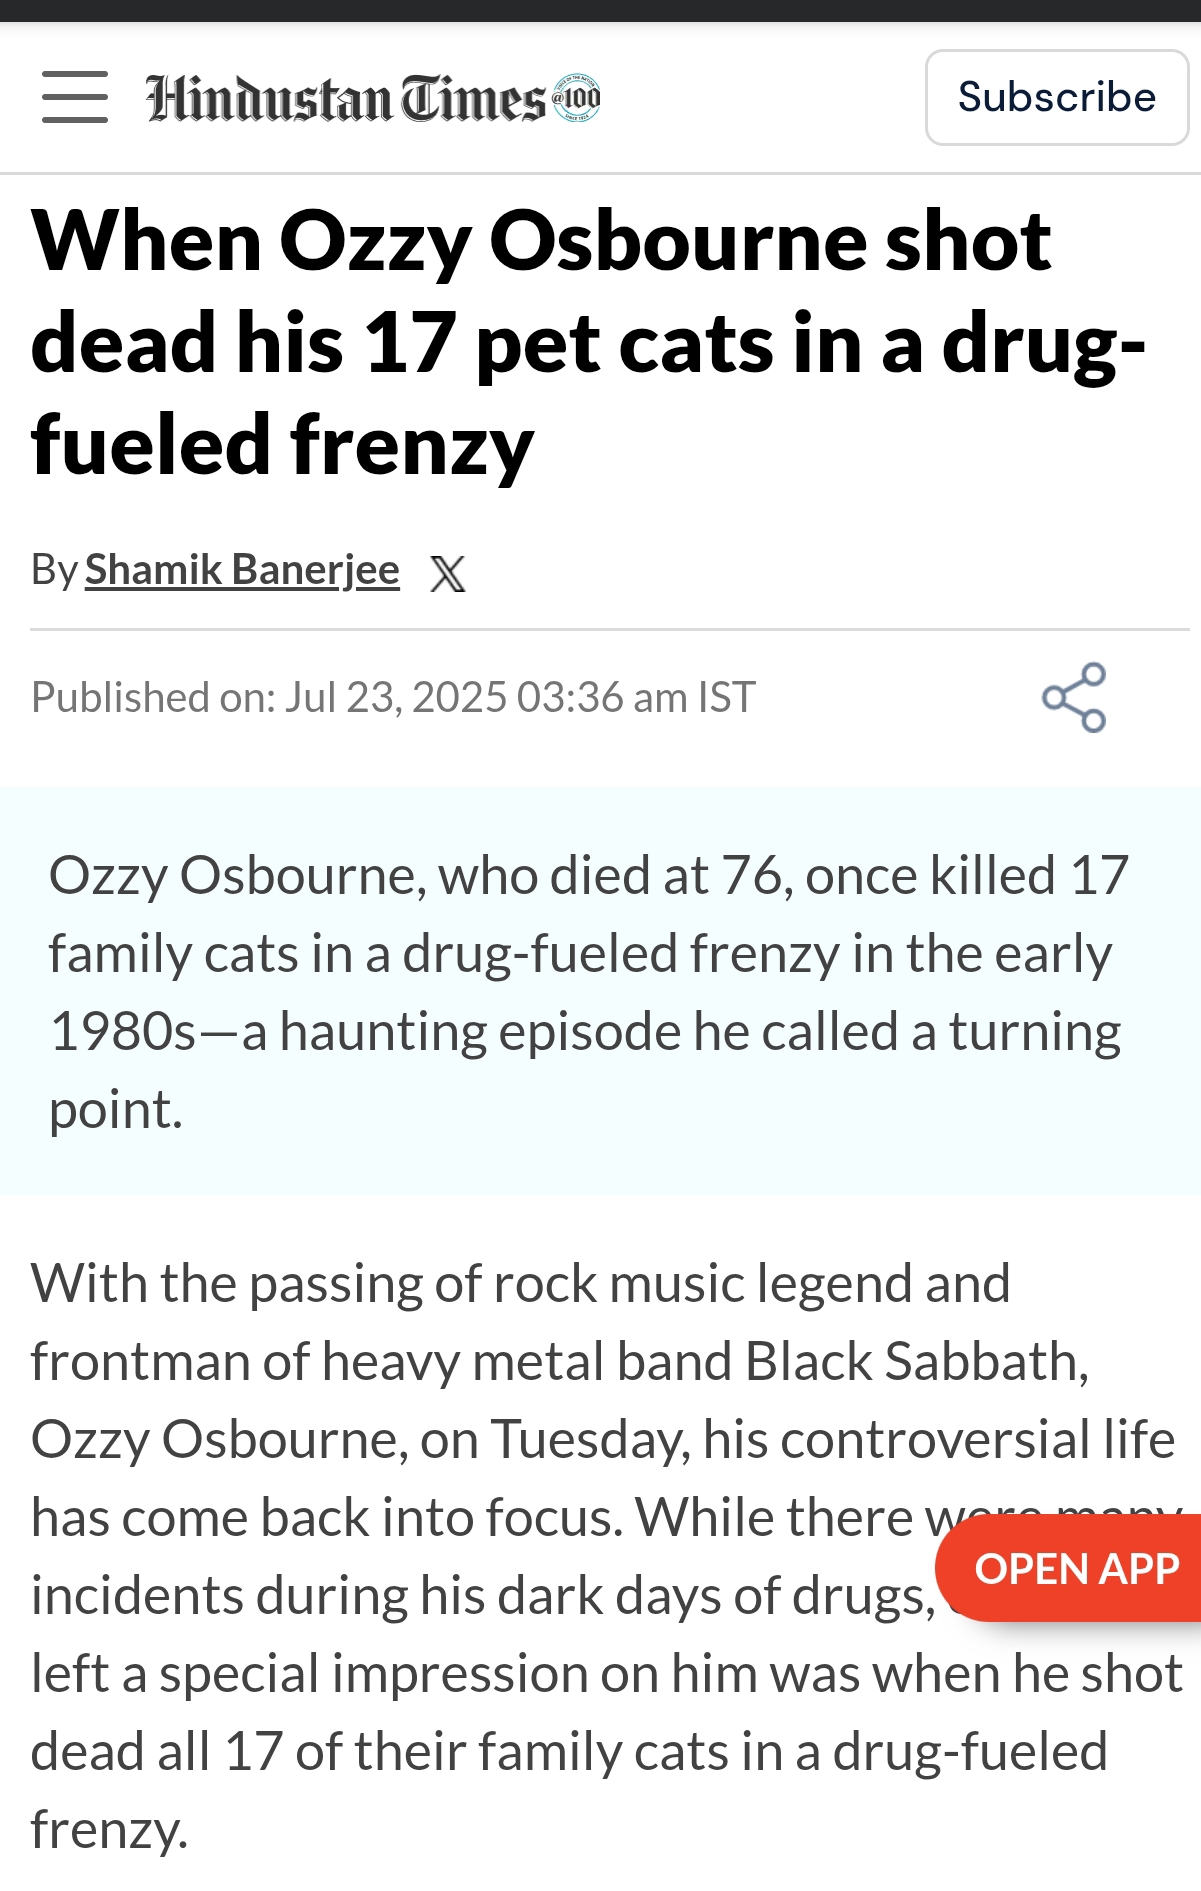Click the dark status bar at the top
1201x1891 pixels.
tap(600, 10)
